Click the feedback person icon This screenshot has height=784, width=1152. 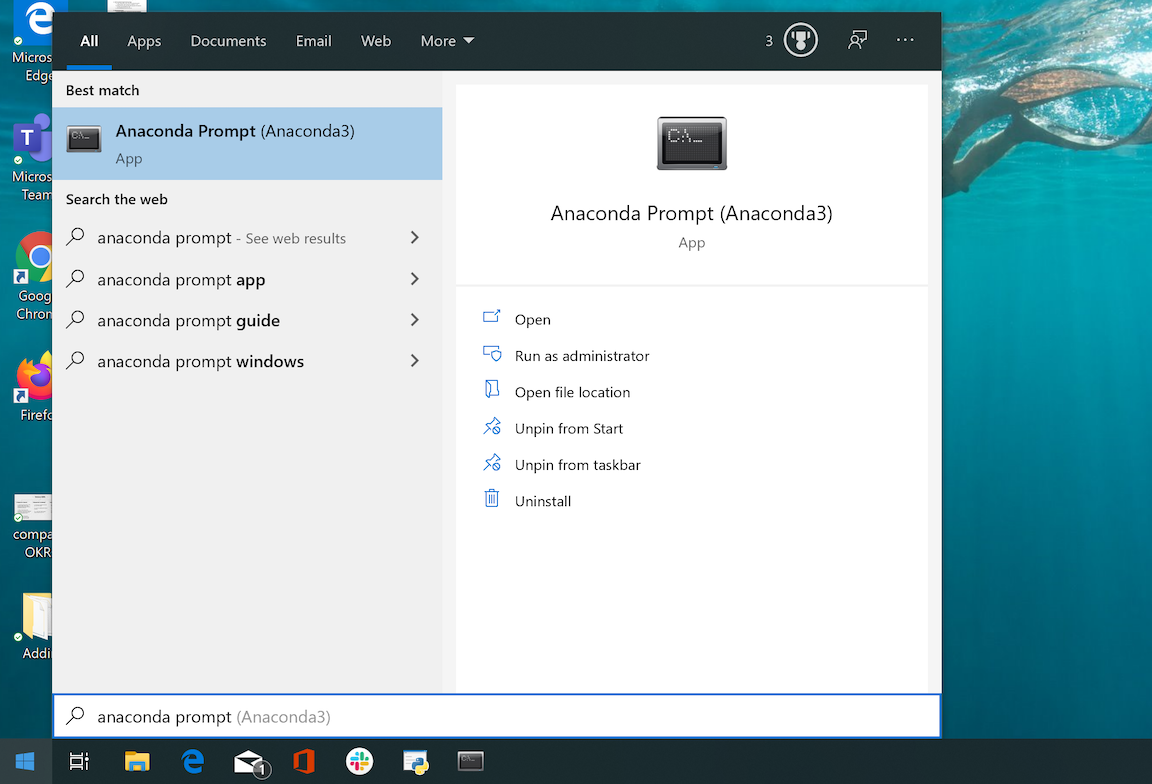point(857,40)
